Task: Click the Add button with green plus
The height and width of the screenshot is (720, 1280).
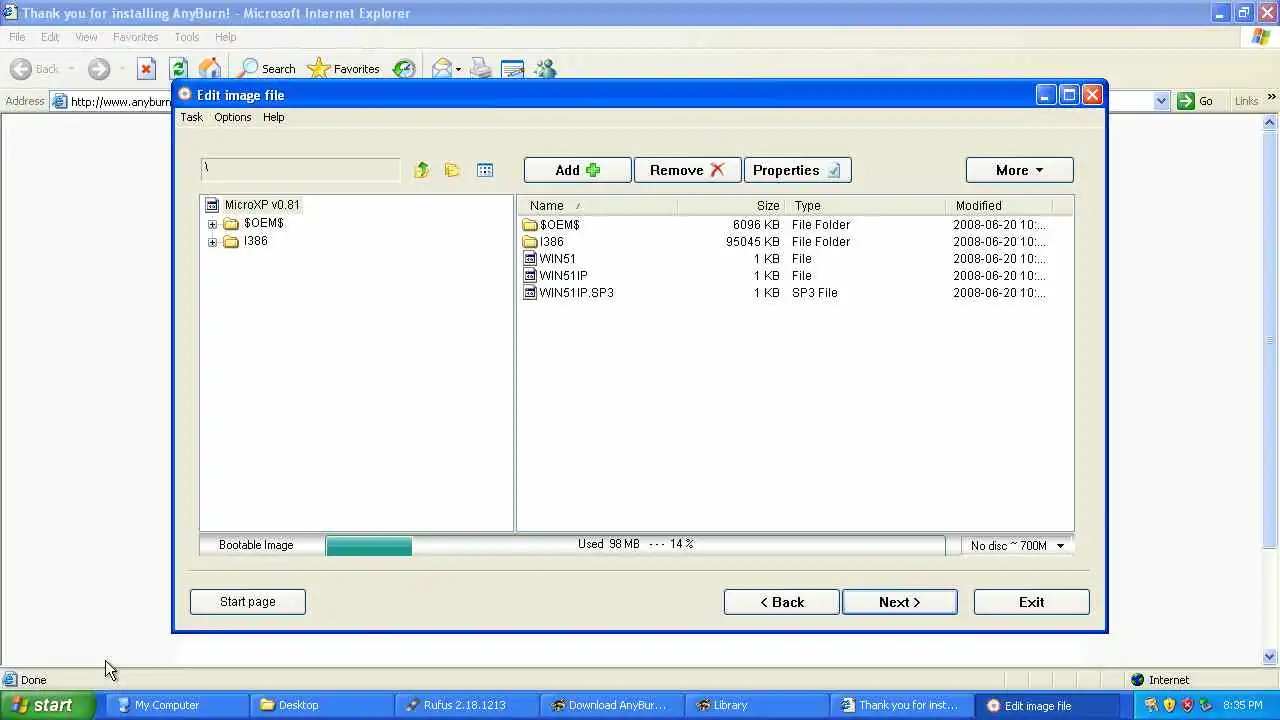Action: pyautogui.click(x=578, y=170)
